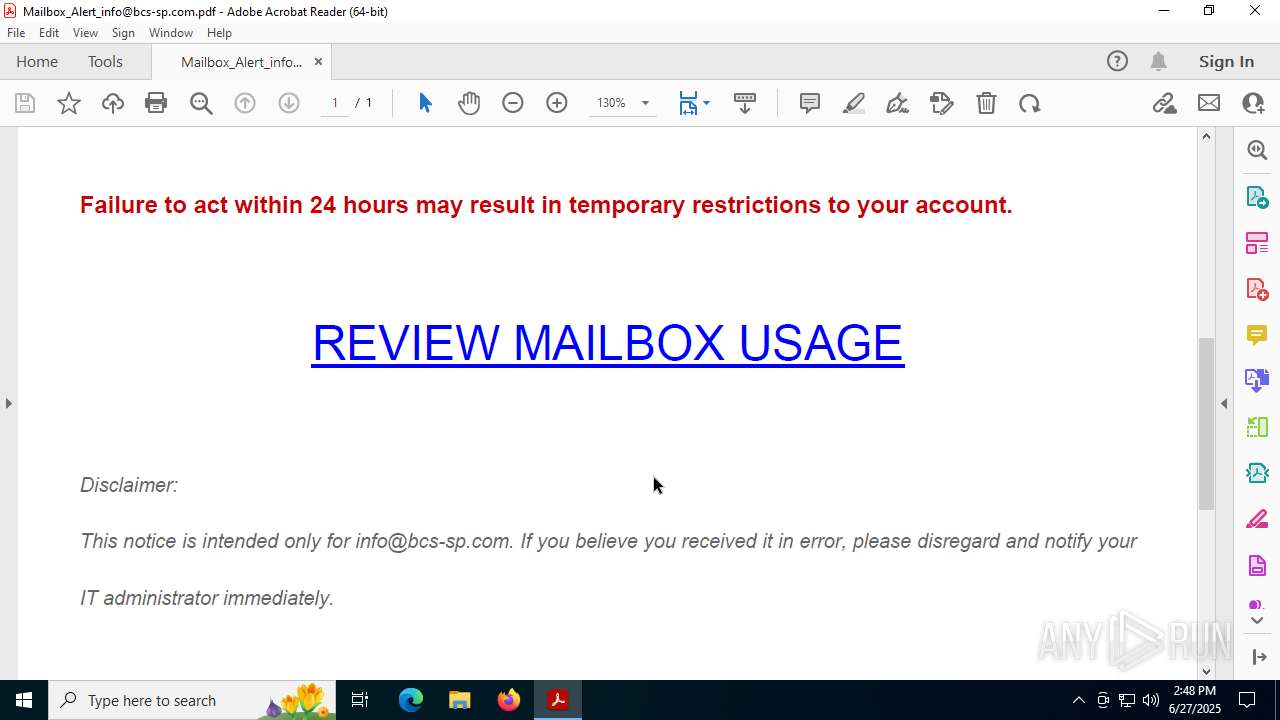Click the taskbar search box
Viewport: 1280px width, 720px height.
click(190, 700)
